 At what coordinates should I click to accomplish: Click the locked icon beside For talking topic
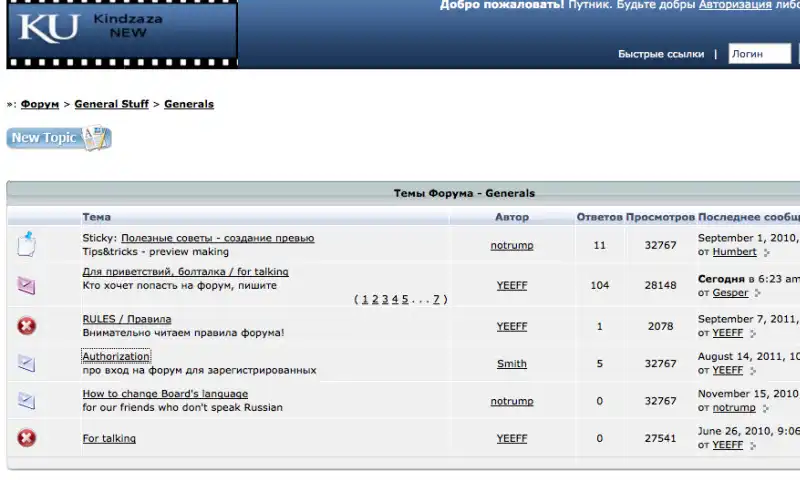pyautogui.click(x=27, y=438)
